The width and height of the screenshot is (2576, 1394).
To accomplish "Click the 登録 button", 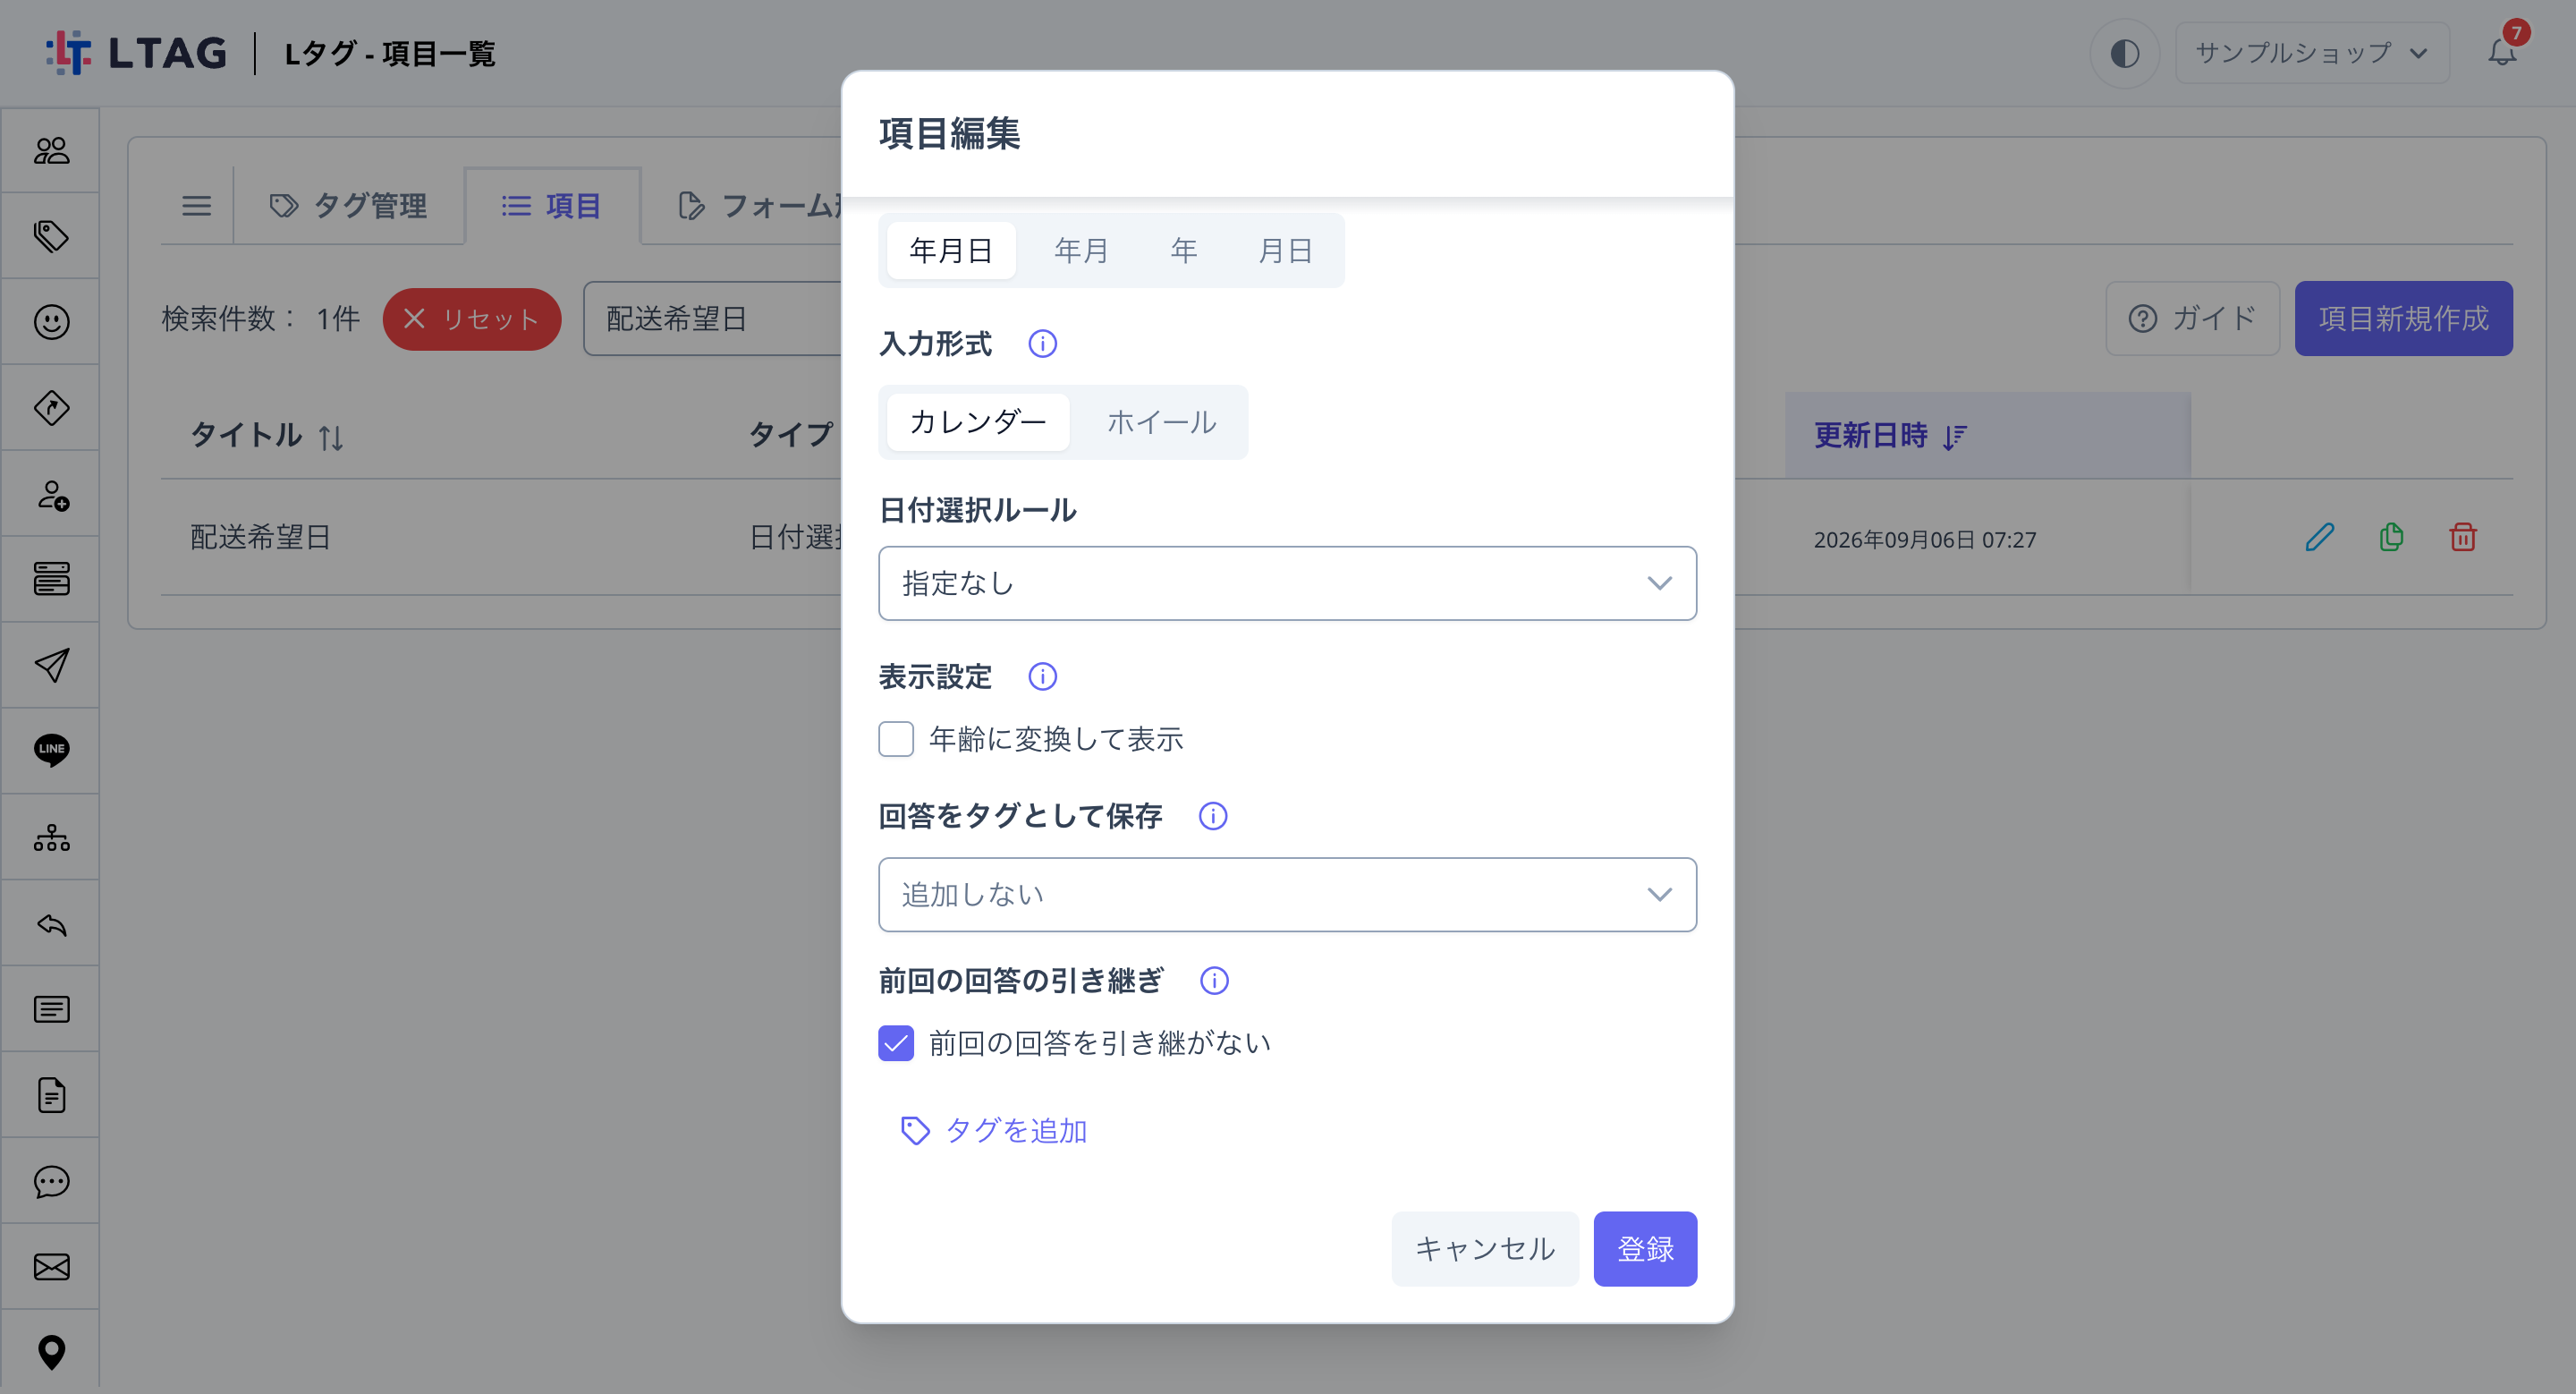I will tap(1645, 1248).
